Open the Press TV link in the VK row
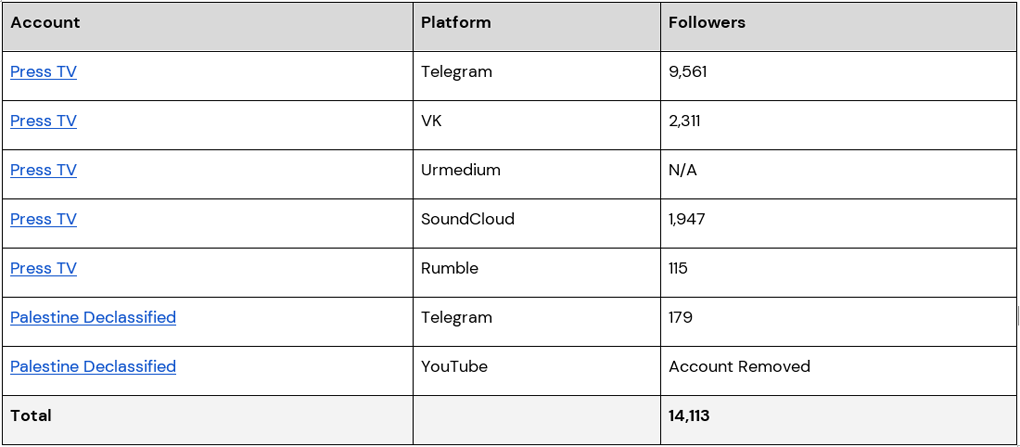This screenshot has width=1020, height=447. pos(43,121)
